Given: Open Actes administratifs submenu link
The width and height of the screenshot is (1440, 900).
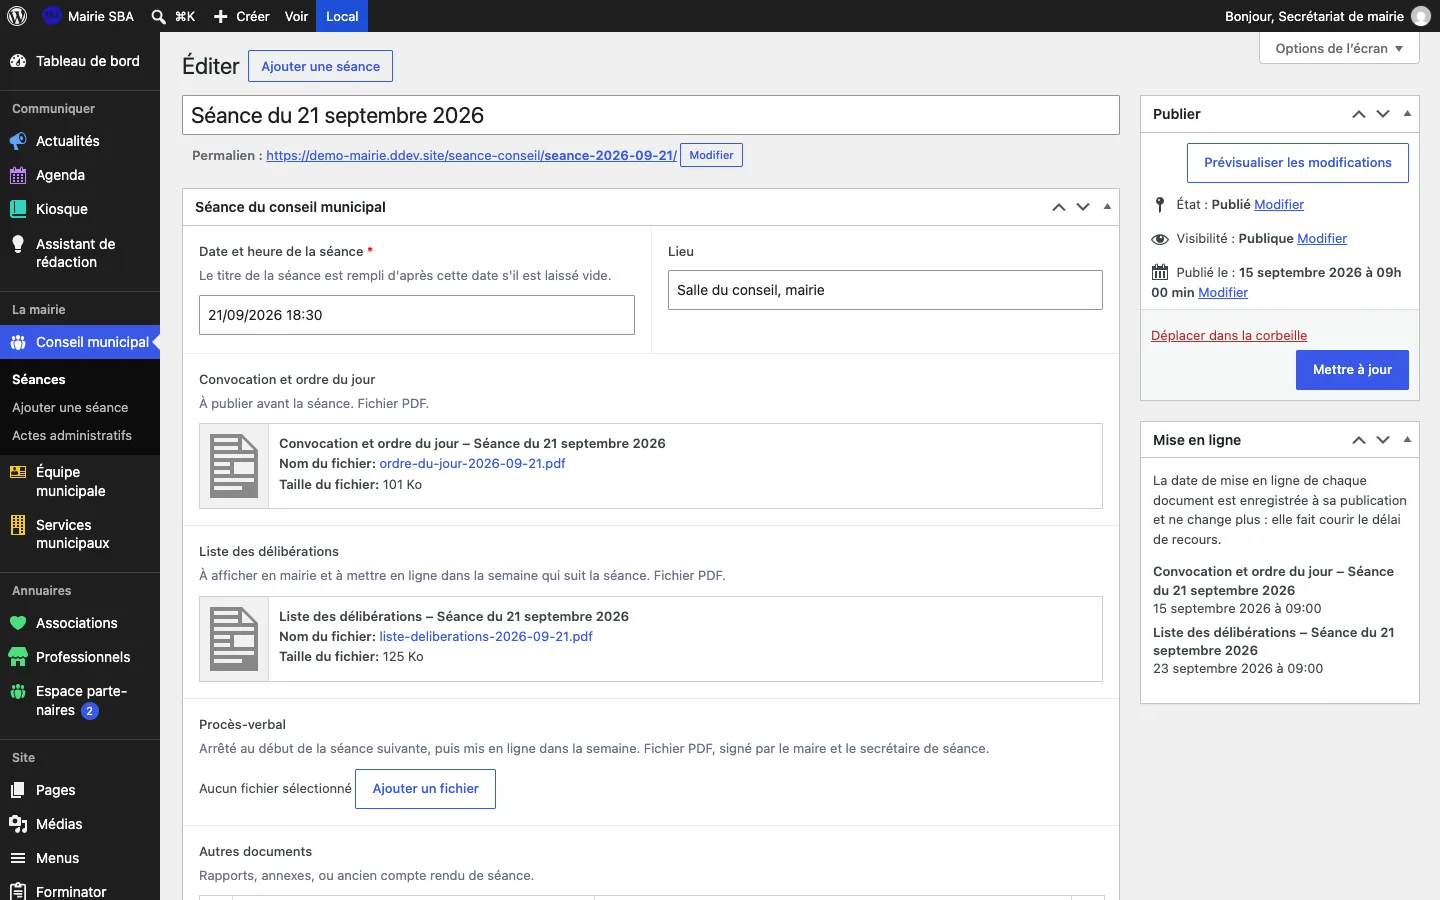Looking at the screenshot, I should 72,435.
